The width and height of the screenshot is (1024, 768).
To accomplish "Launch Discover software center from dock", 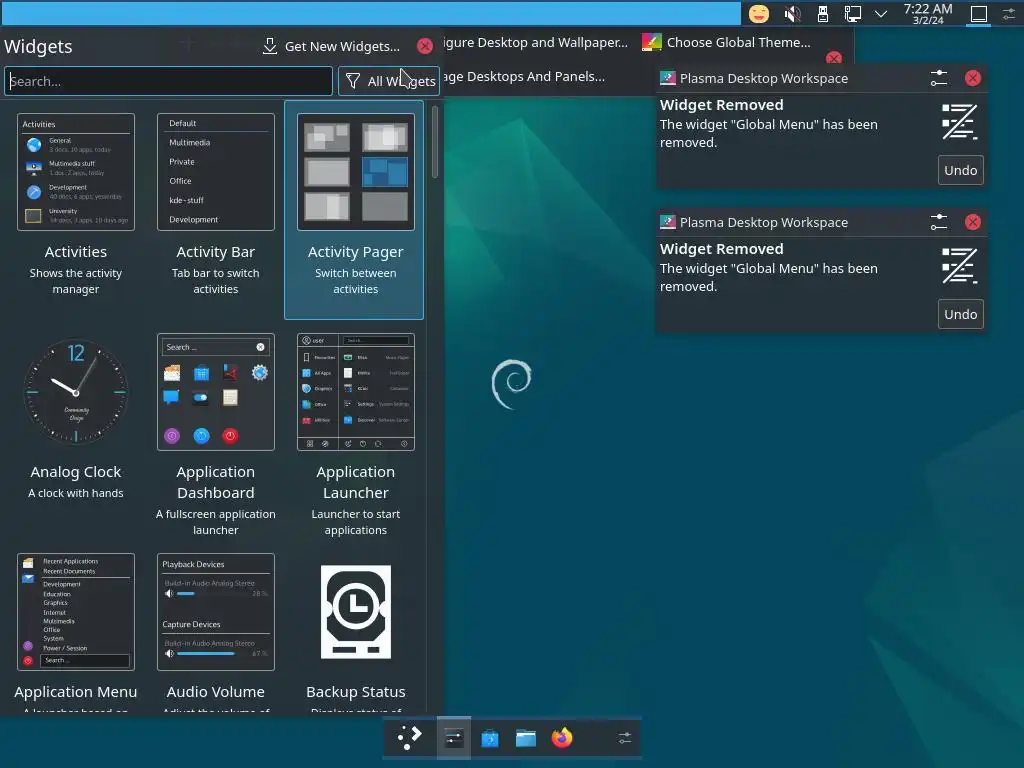I will pos(490,738).
